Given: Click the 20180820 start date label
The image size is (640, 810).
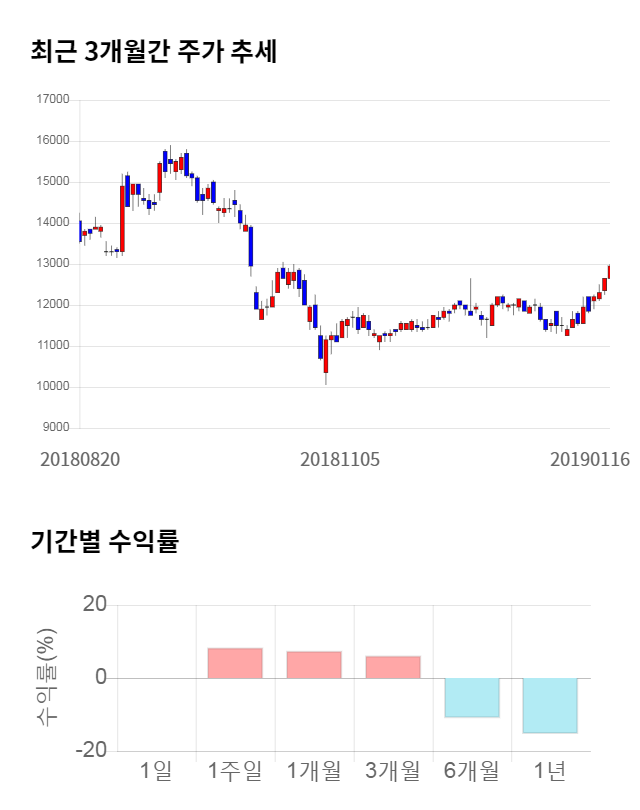Looking at the screenshot, I should 80,460.
